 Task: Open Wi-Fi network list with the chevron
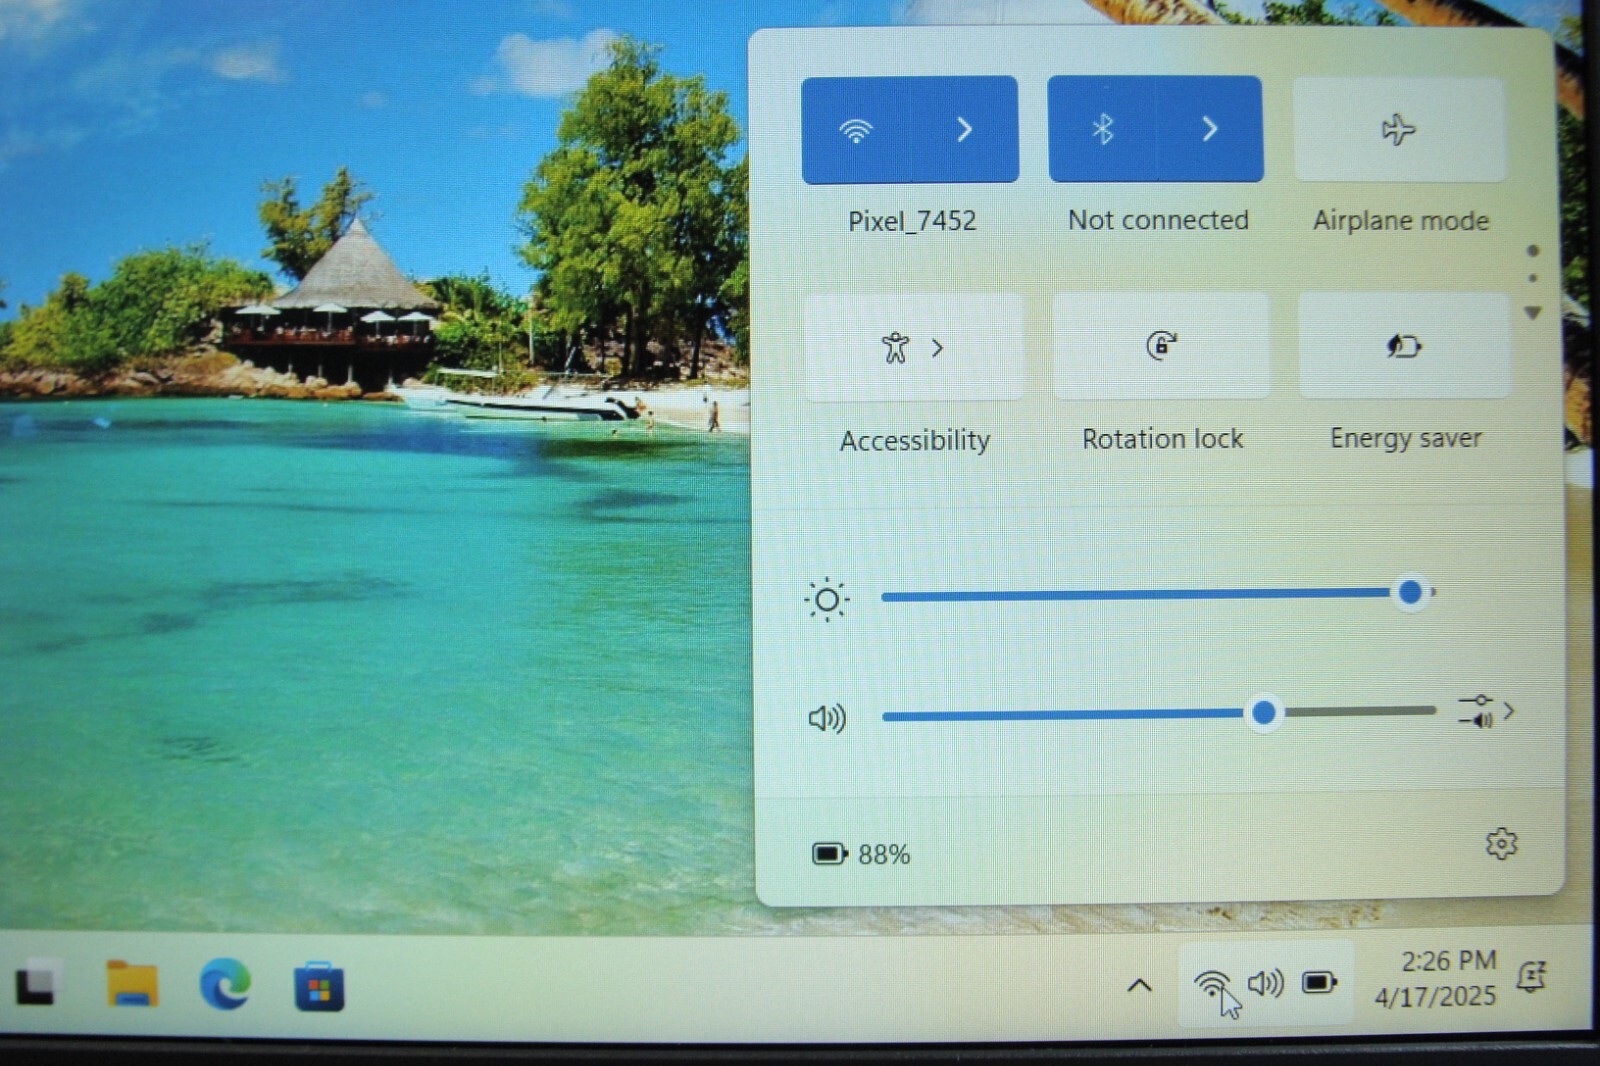pyautogui.click(x=964, y=130)
